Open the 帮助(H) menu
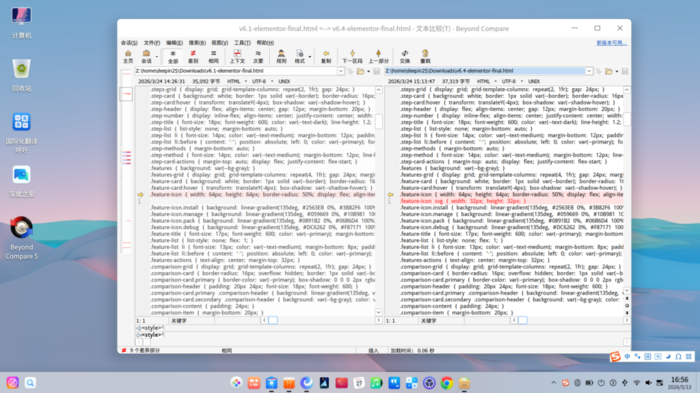 (x=265, y=43)
